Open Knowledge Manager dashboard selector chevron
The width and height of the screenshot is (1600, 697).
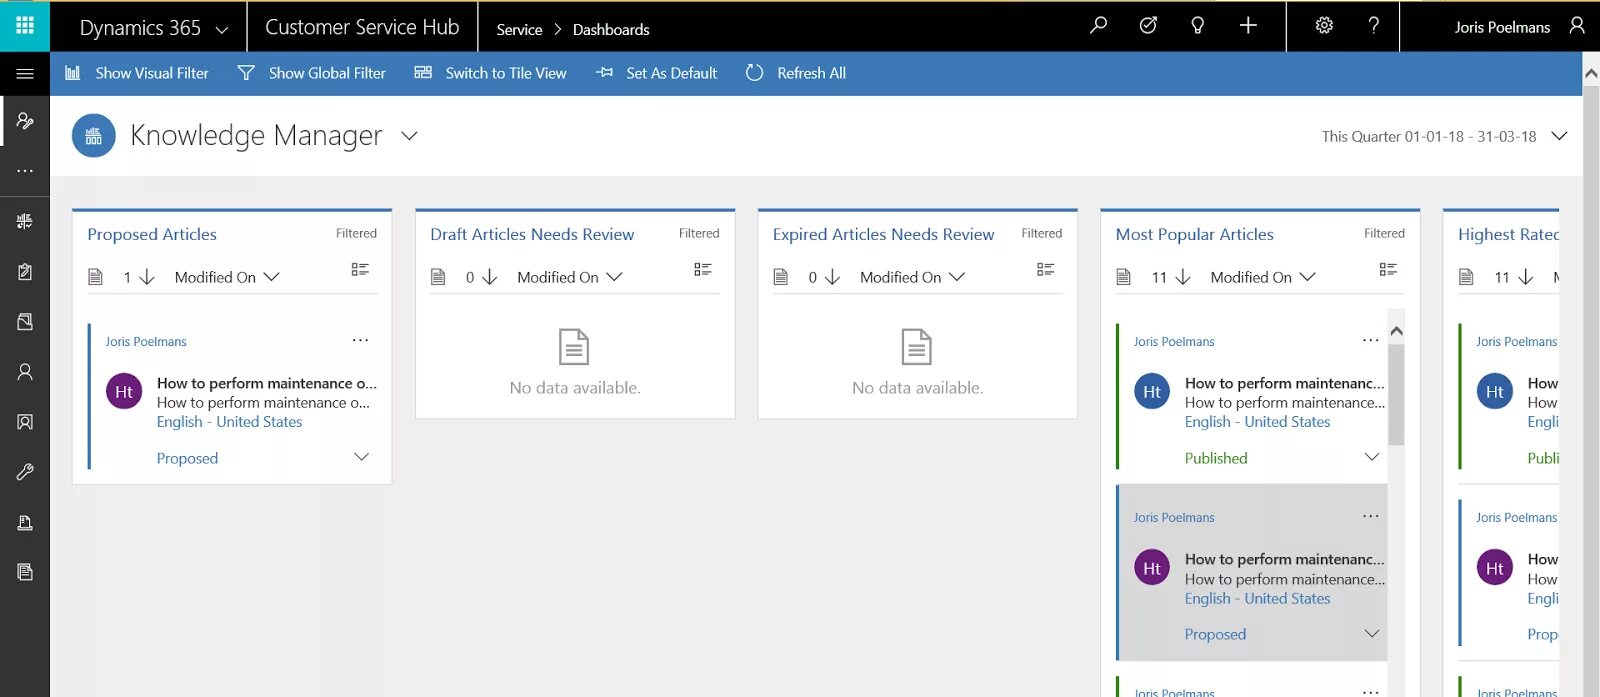coord(409,136)
